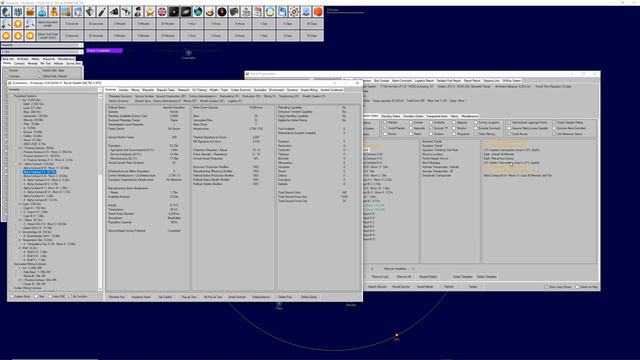
Task: Click the last orange arrow icon in the third toolbar row
Action: pos(30,36)
